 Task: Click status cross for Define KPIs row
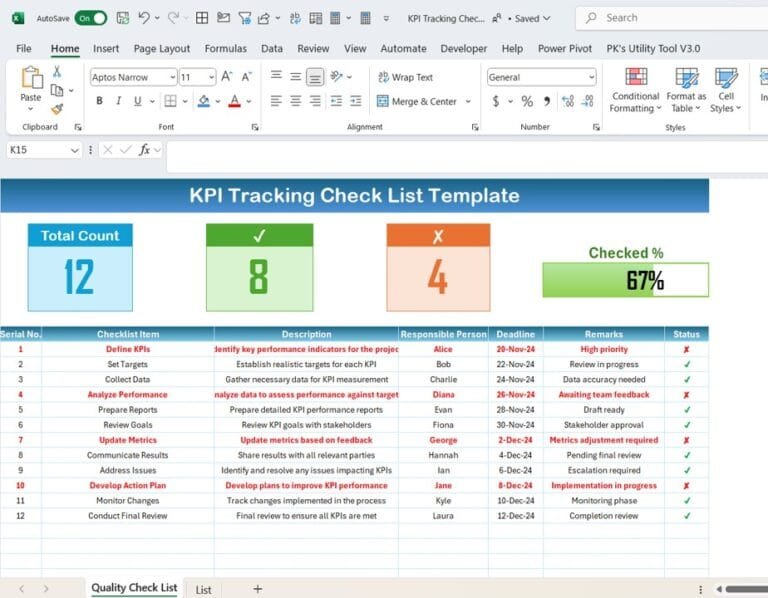pos(686,349)
